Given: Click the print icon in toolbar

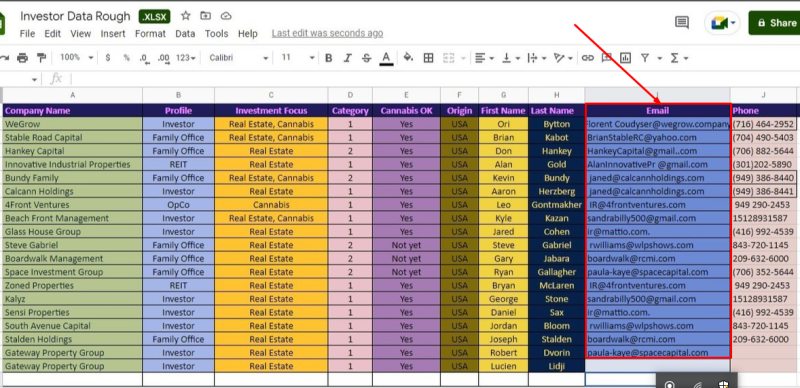Looking at the screenshot, I should [22, 58].
